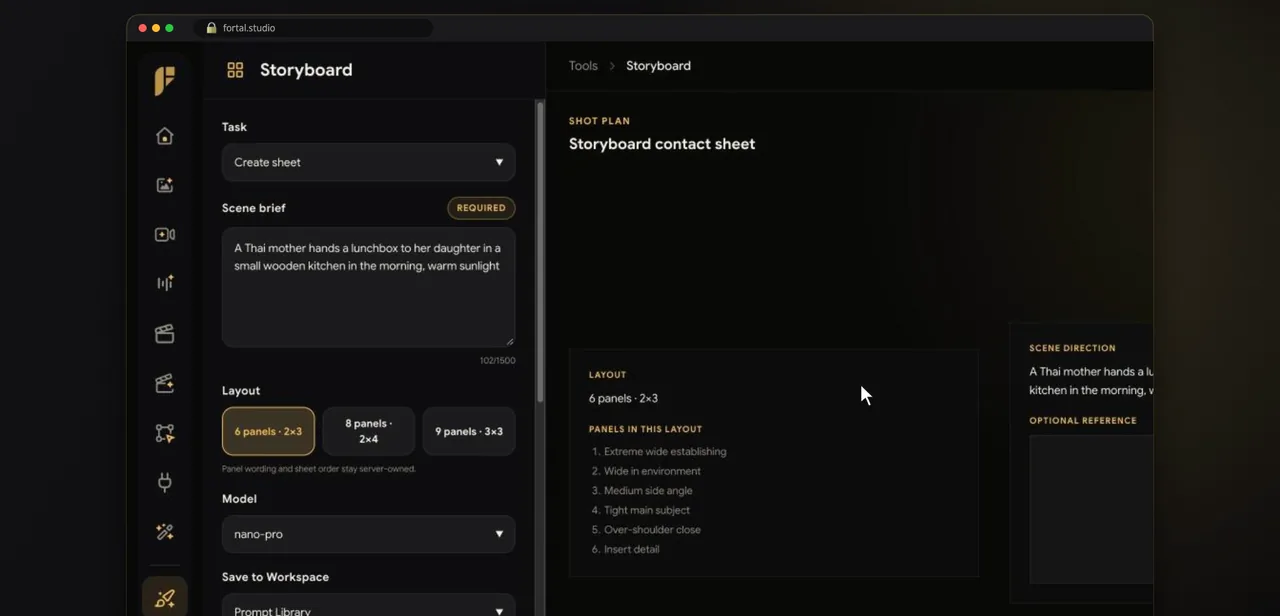Screen dimensions: 1280x616
Task: Click the scene brief resize handle
Action: pos(509,341)
